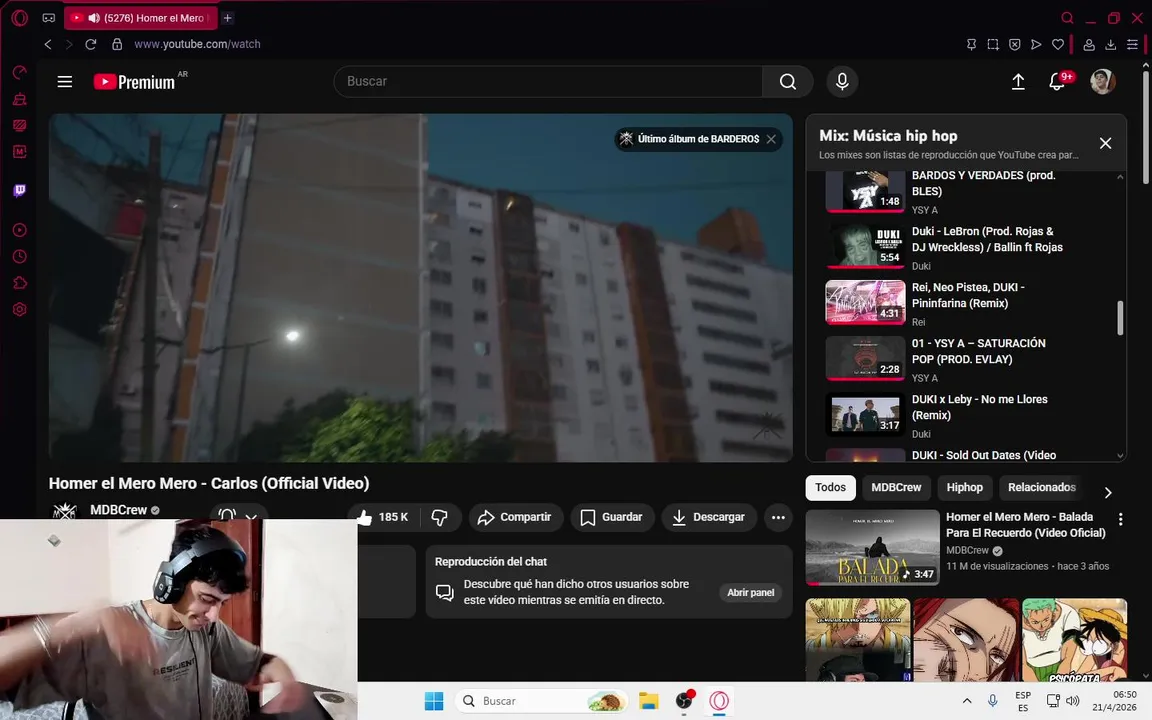
Task: Open GX Control speedometer in sidebar
Action: [x=20, y=72]
